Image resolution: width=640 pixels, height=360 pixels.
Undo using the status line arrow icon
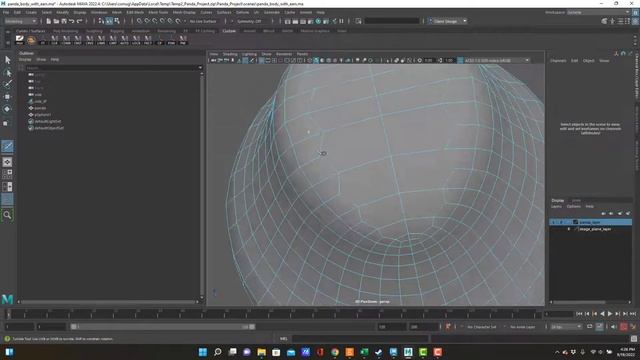coord(72,21)
